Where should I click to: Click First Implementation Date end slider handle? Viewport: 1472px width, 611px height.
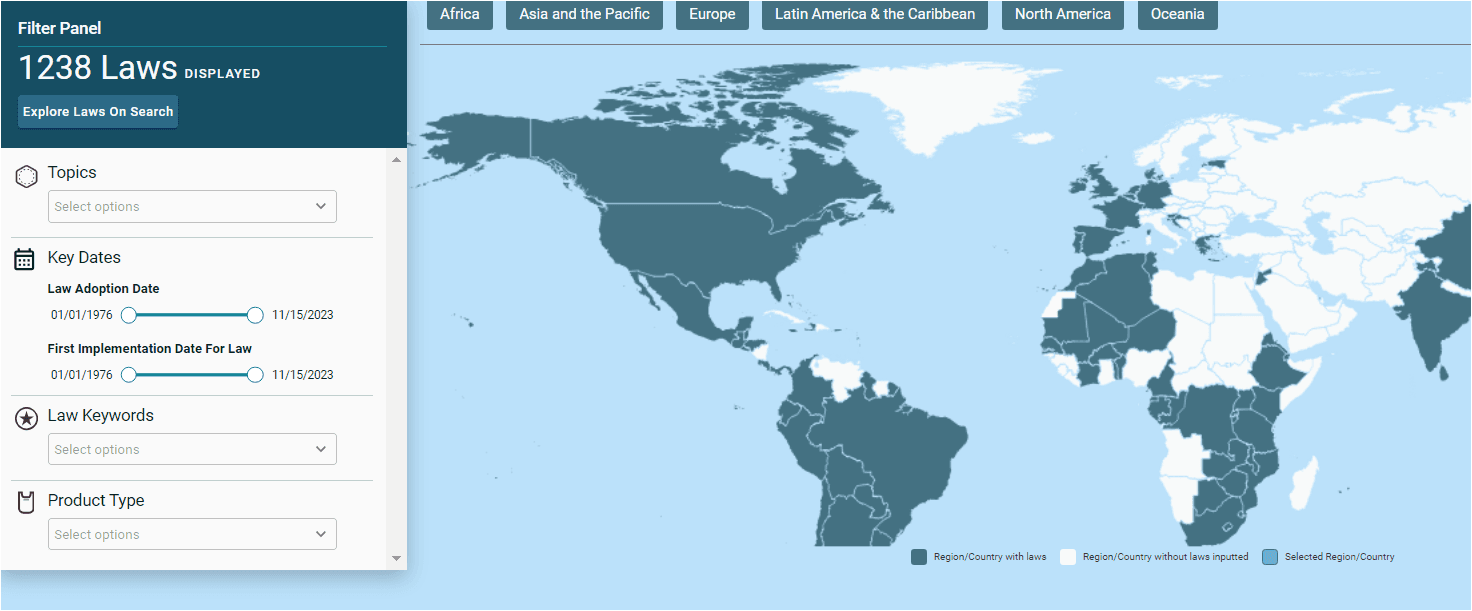coord(255,375)
